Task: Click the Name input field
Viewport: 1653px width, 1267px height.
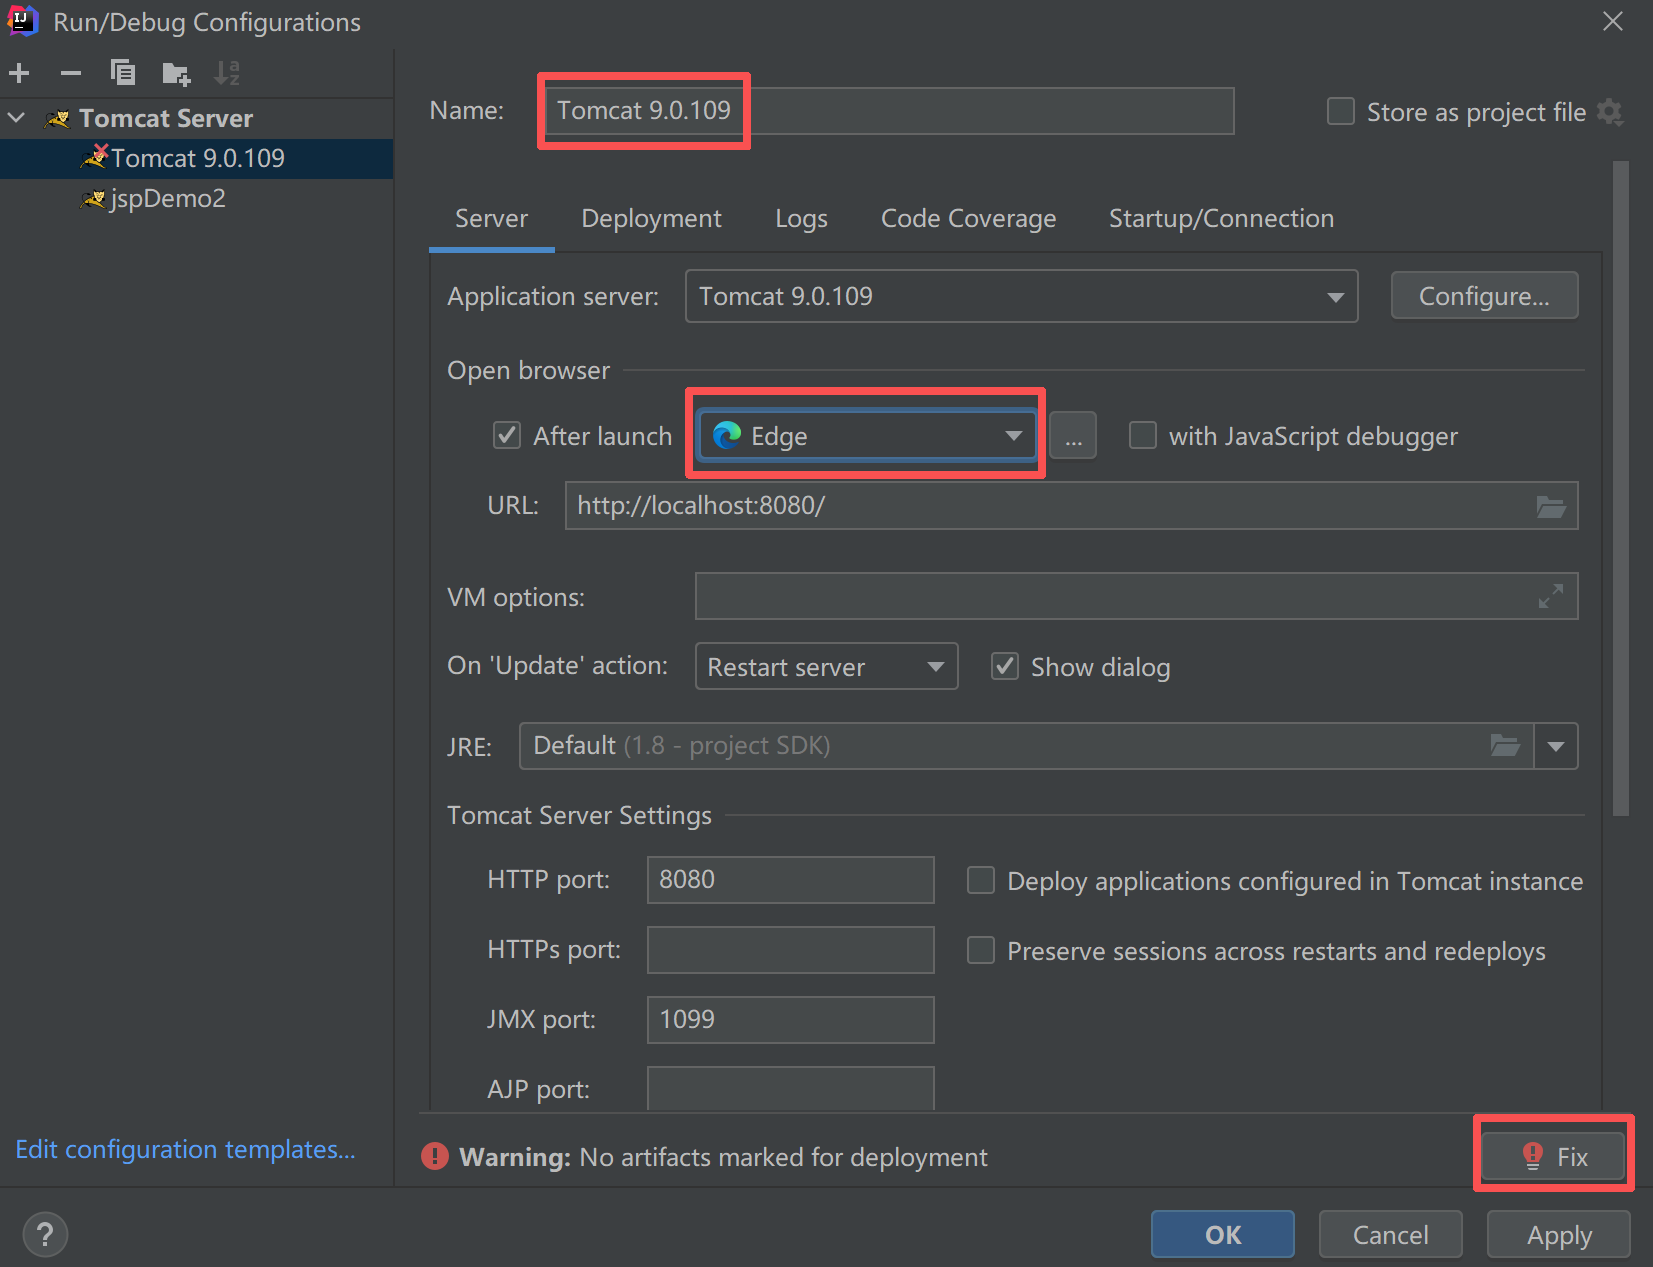Action: click(x=889, y=110)
